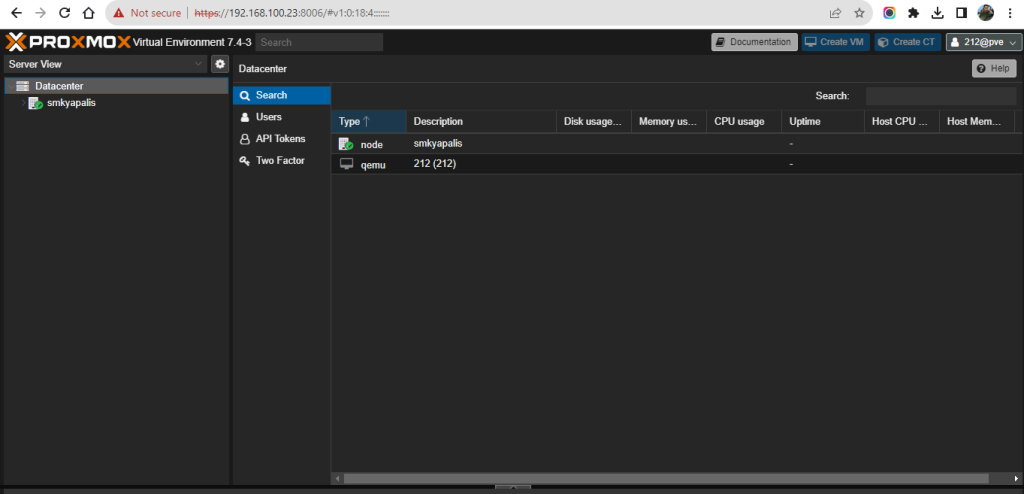Bookmark this page with the star icon
The image size is (1024, 494).
[859, 13]
